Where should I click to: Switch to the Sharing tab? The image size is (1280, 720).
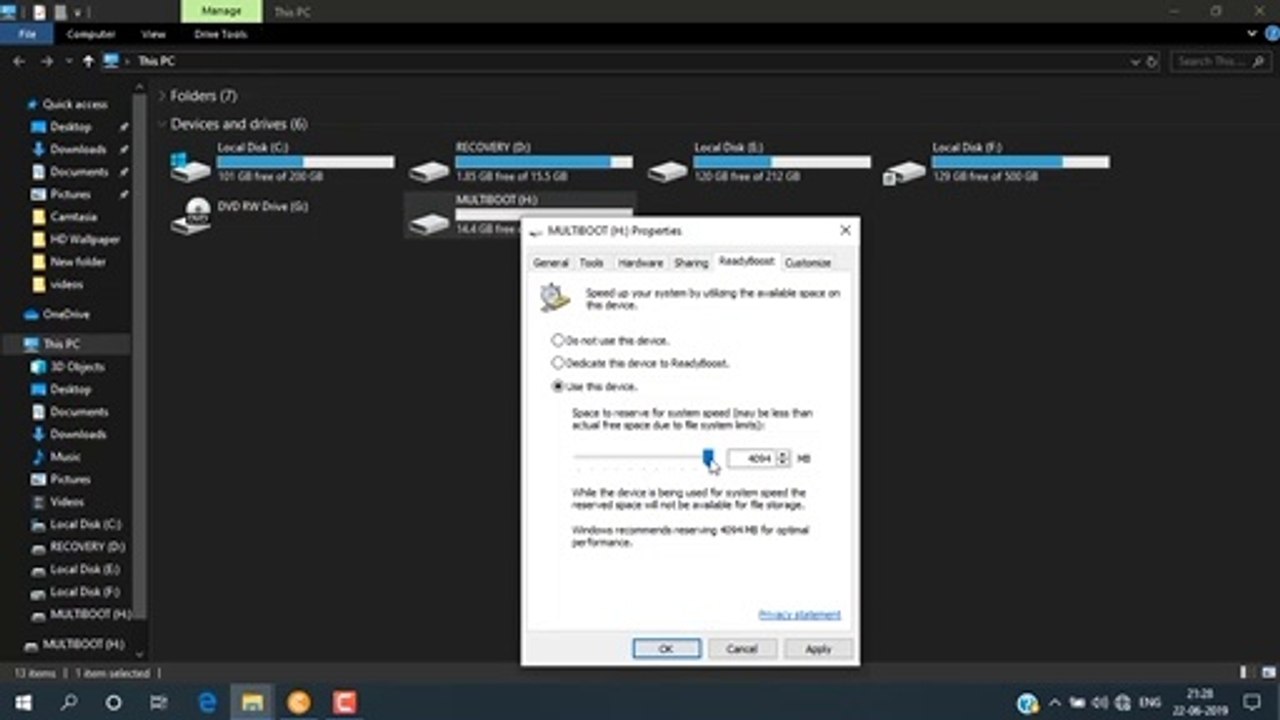691,262
